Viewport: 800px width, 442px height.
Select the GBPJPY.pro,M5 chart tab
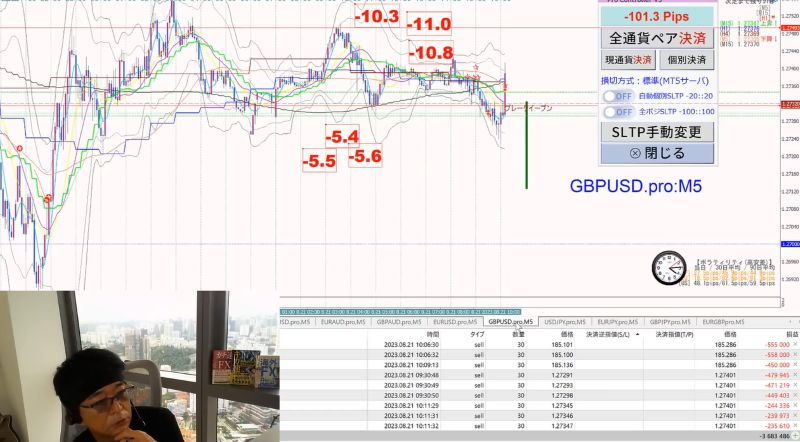670,322
